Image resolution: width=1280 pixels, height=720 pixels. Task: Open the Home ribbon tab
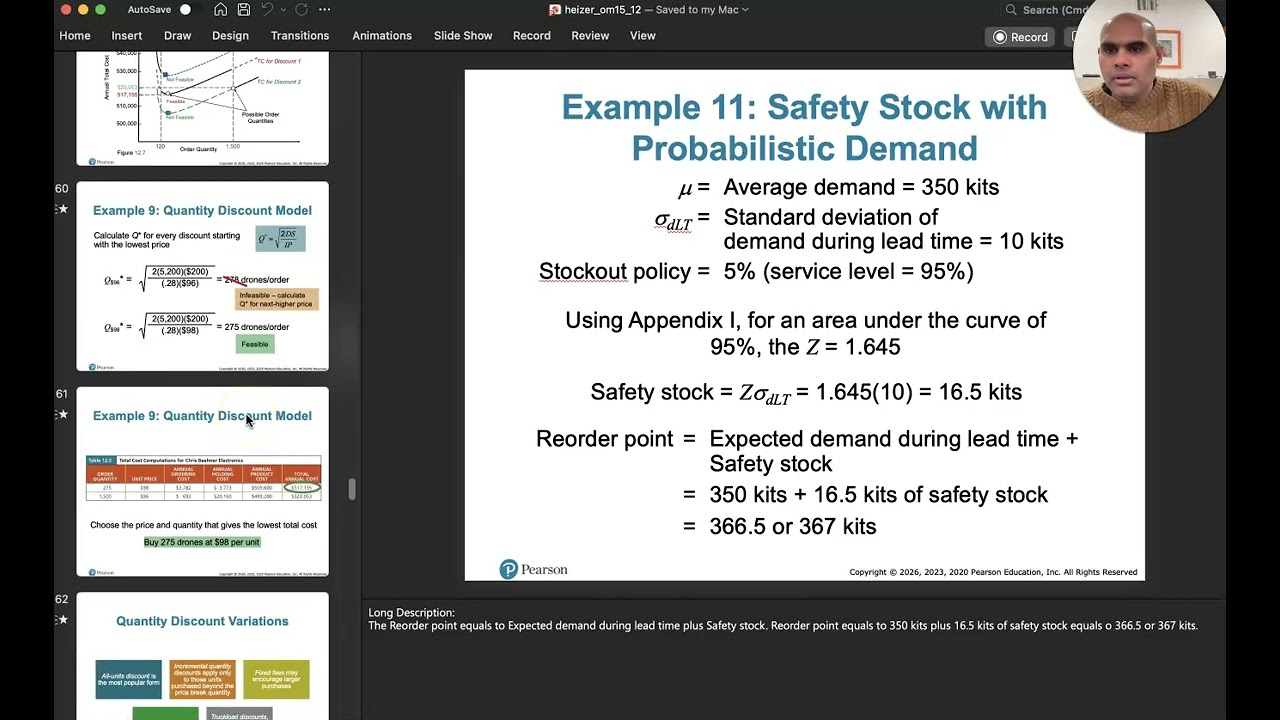[75, 36]
